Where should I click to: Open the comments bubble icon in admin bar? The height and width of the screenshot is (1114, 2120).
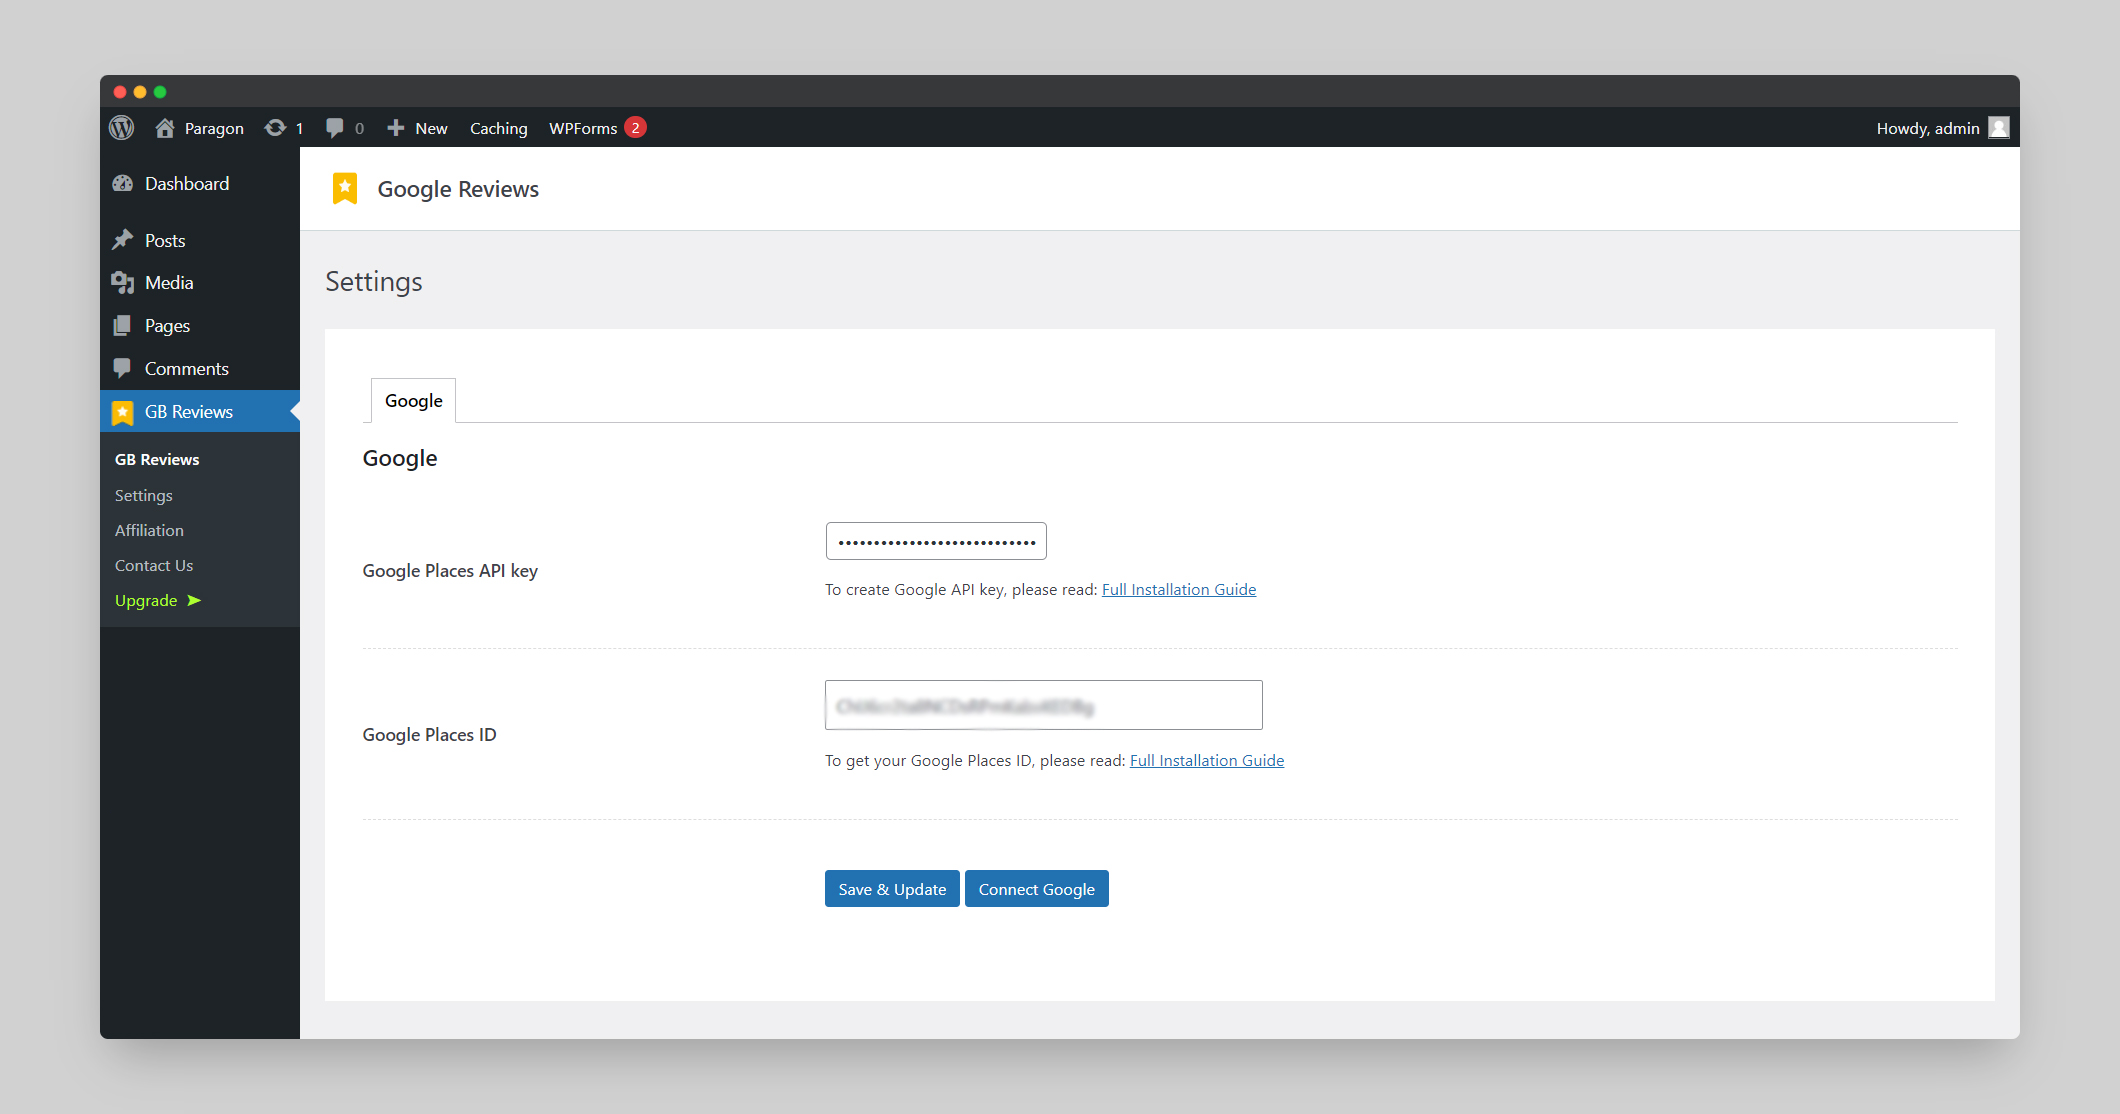pyautogui.click(x=335, y=128)
